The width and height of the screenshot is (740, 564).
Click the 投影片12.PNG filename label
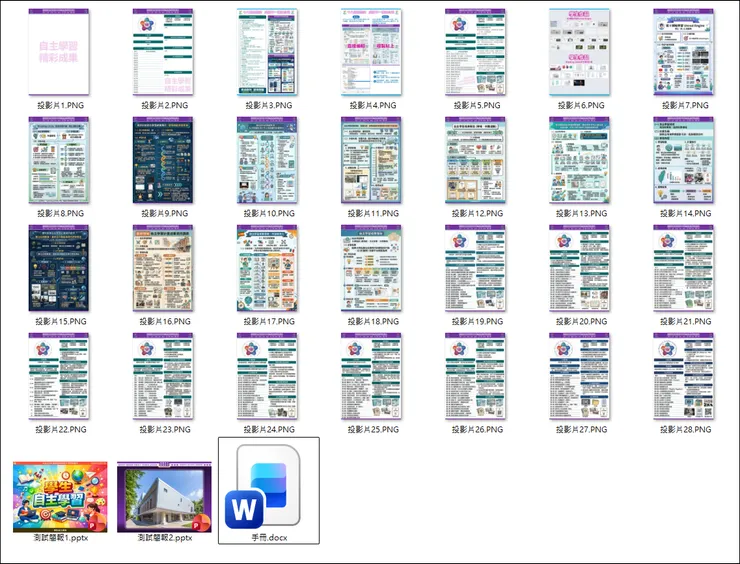click(x=477, y=213)
